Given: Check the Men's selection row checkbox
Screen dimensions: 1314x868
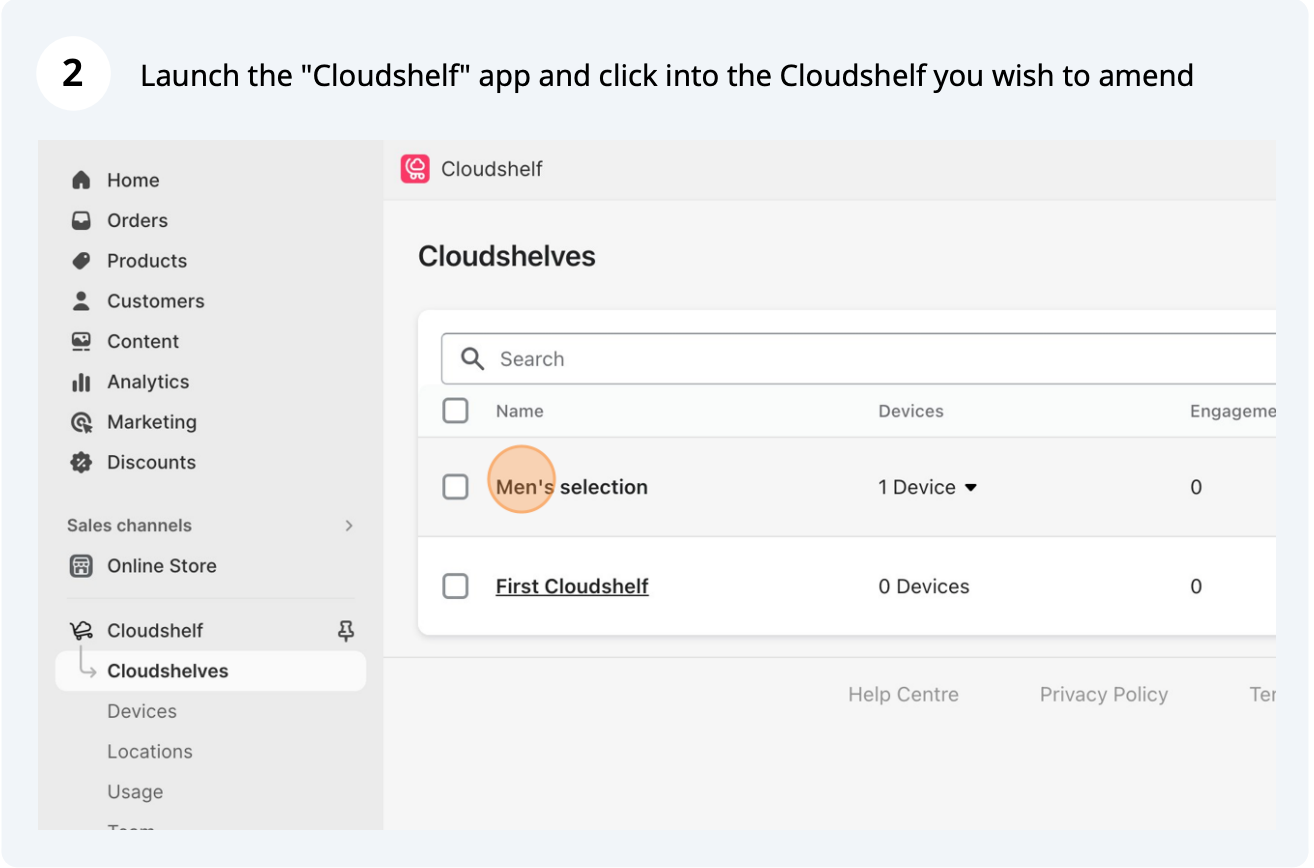Looking at the screenshot, I should pyautogui.click(x=455, y=487).
